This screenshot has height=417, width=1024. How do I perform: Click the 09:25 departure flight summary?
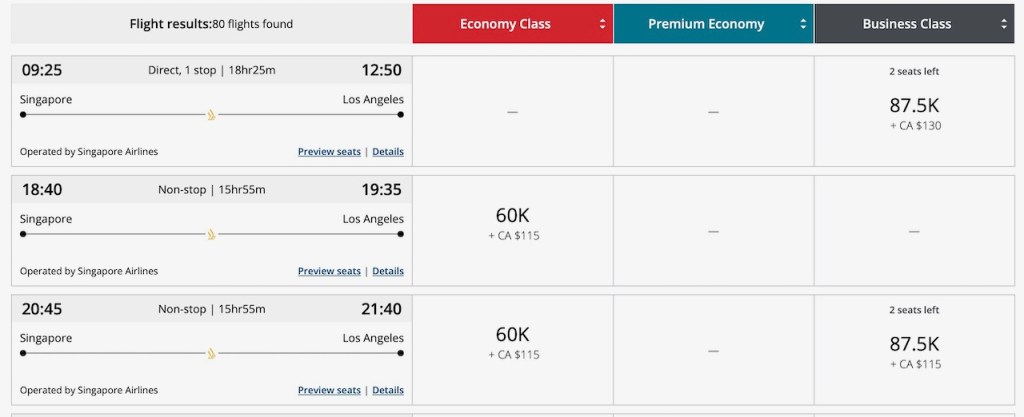(211, 70)
